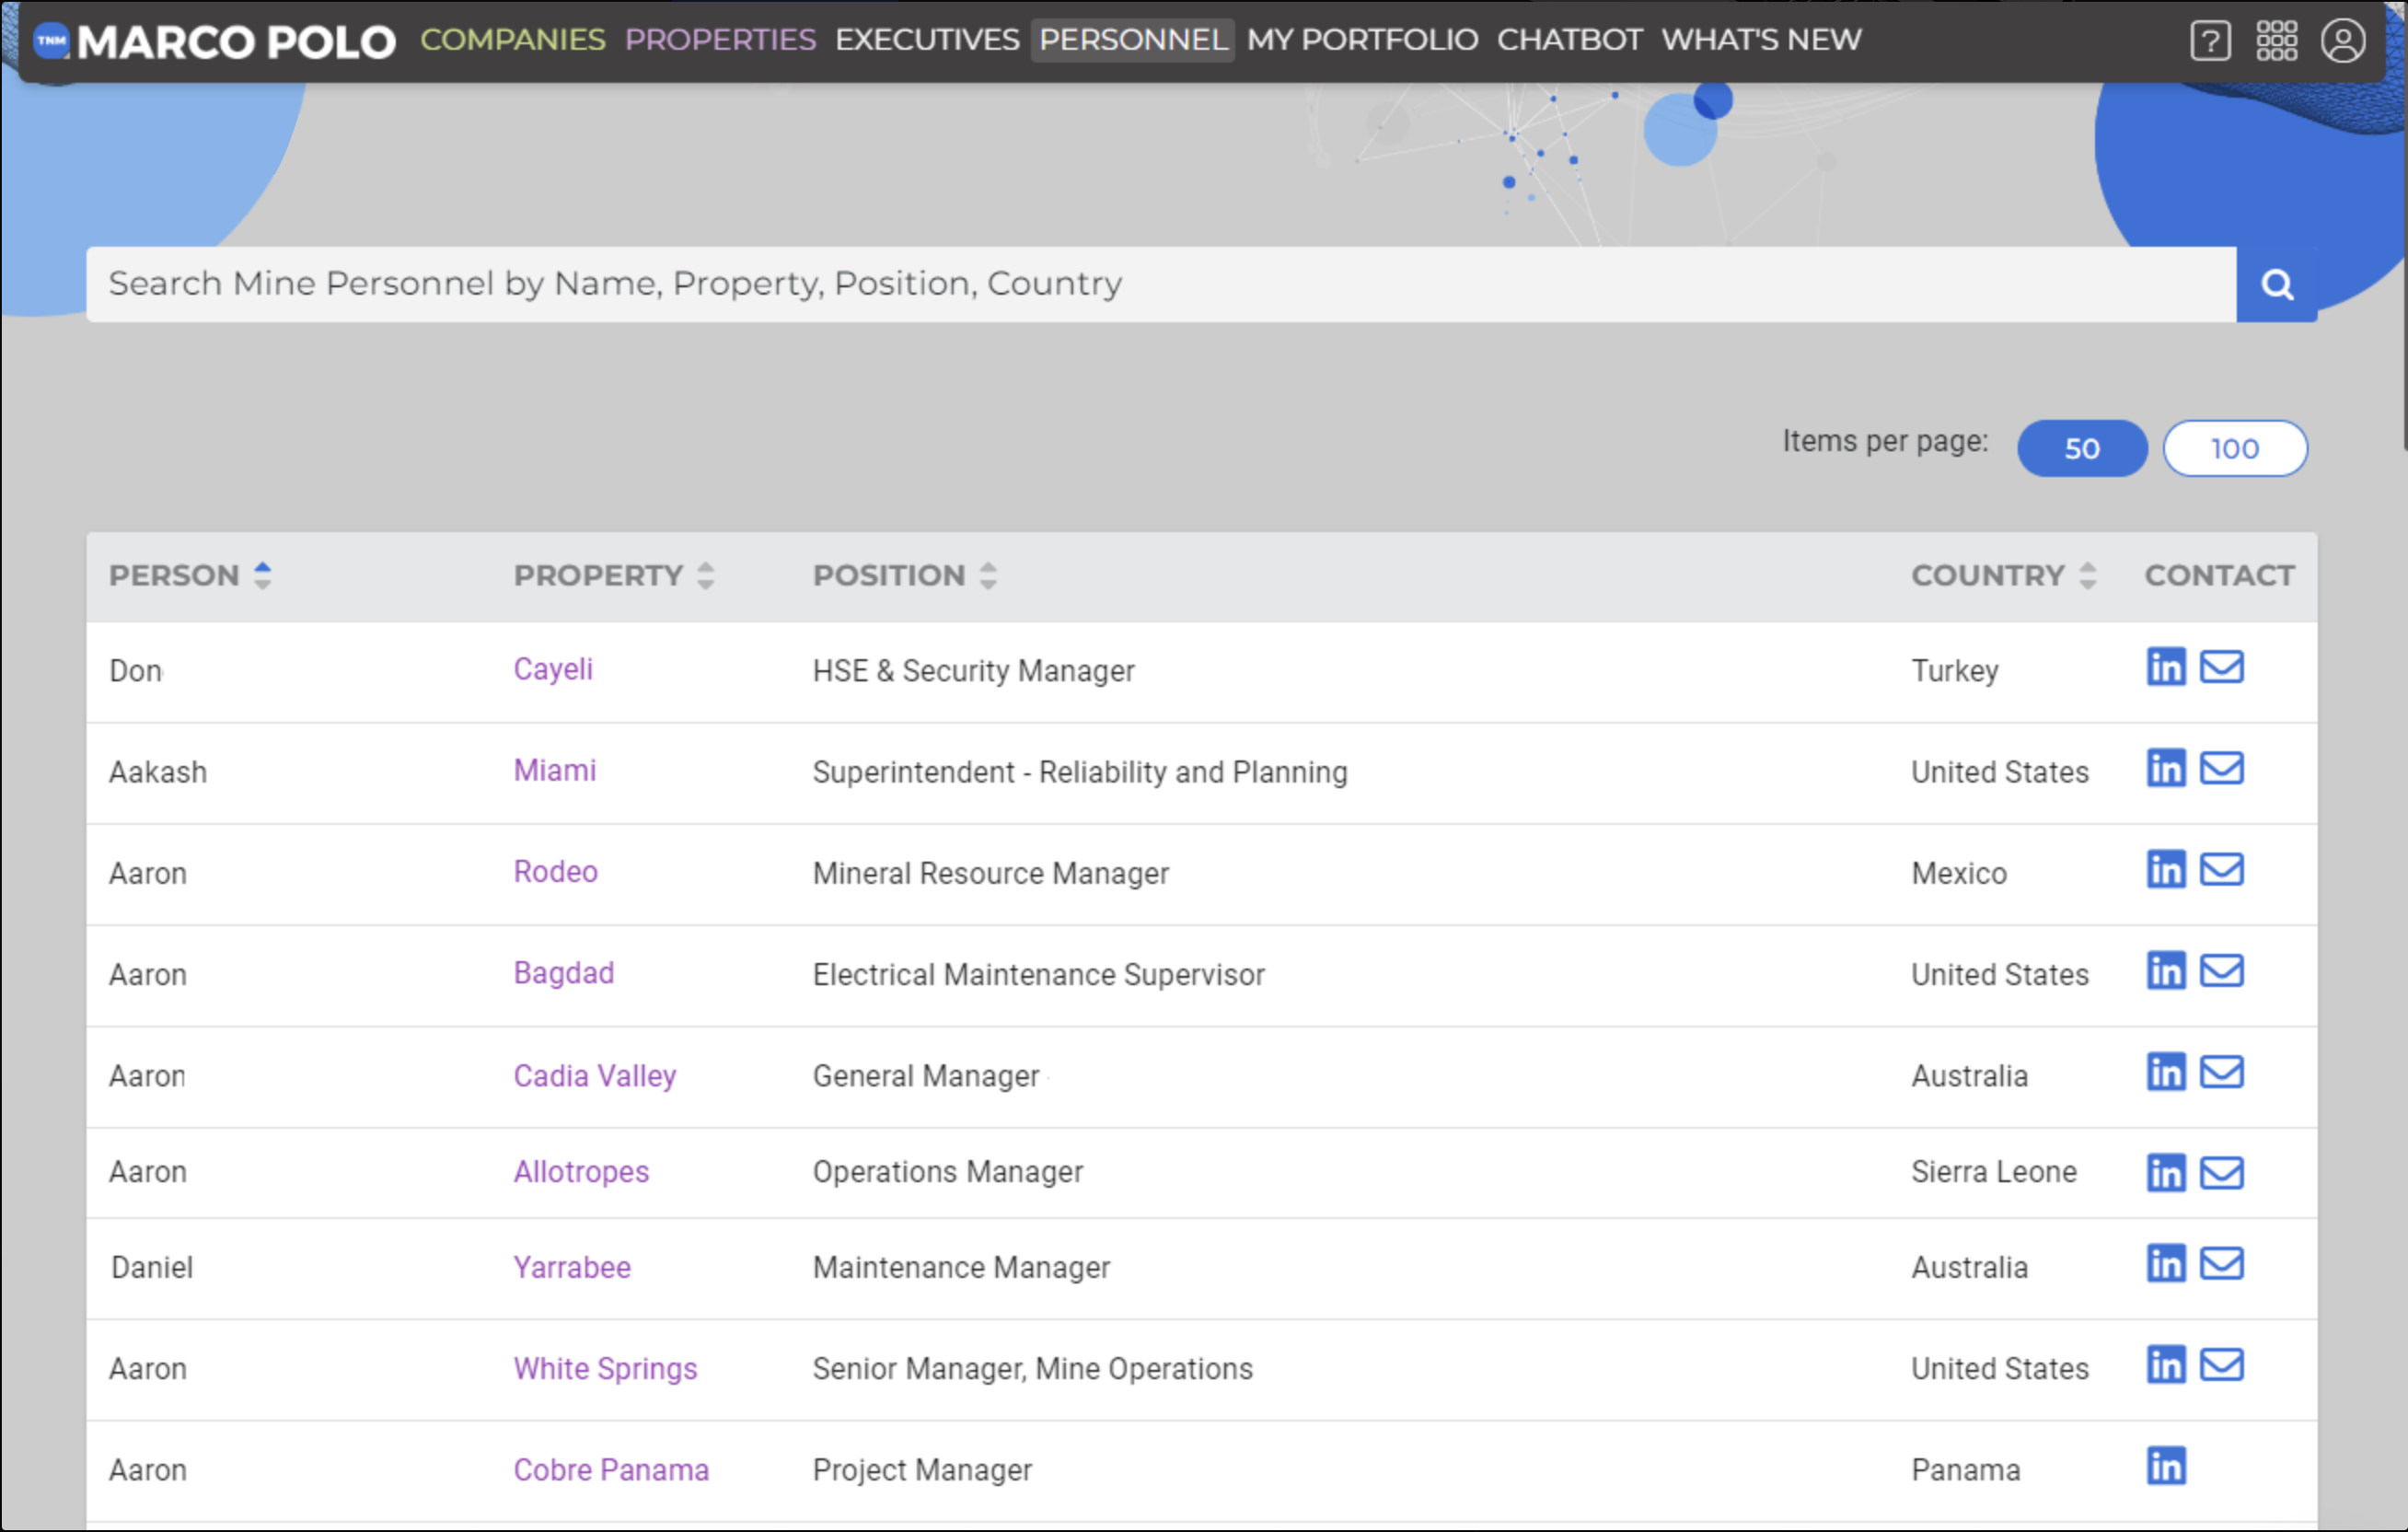The width and height of the screenshot is (2408, 1532).
Task: Open the Miami property link
Action: tap(555, 770)
